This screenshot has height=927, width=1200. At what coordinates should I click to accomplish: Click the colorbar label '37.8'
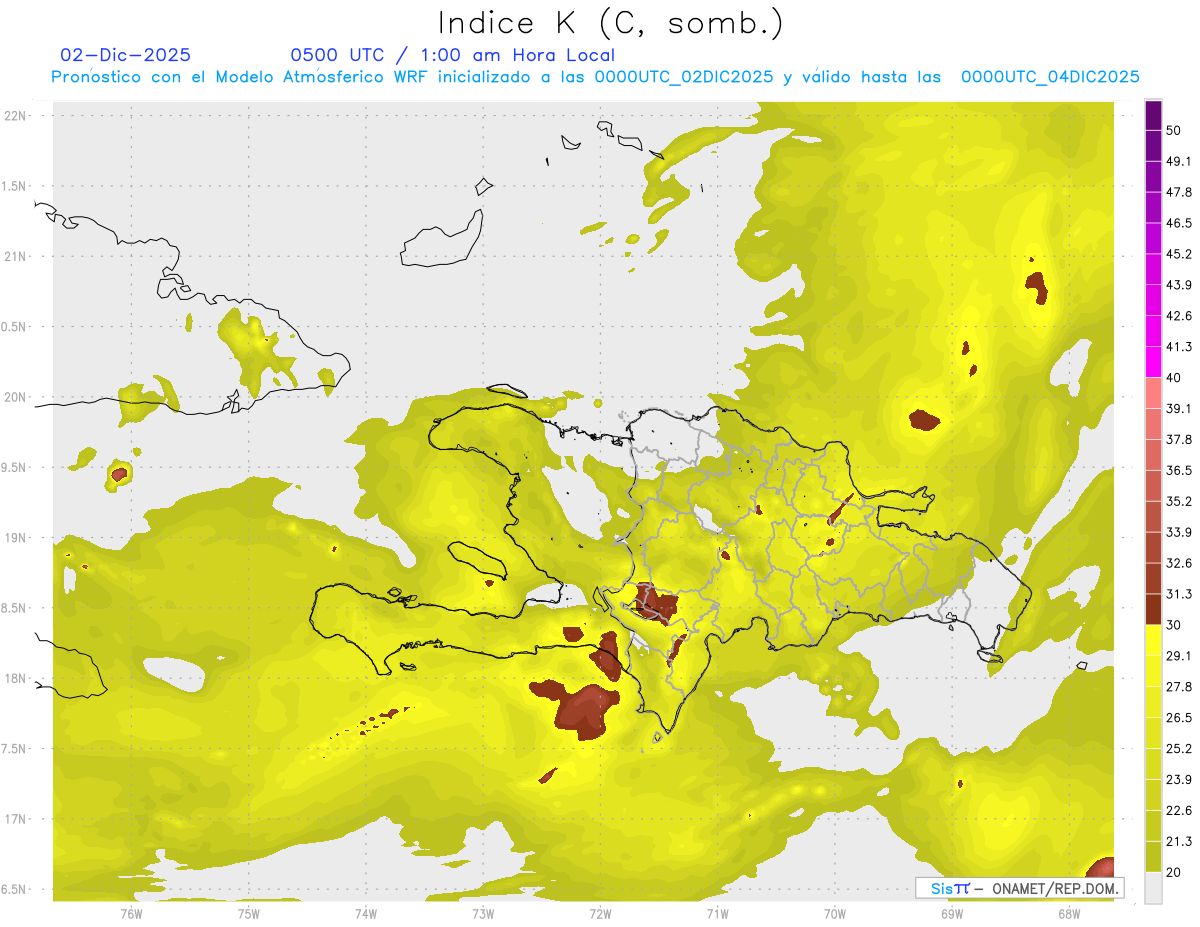(x=1179, y=439)
